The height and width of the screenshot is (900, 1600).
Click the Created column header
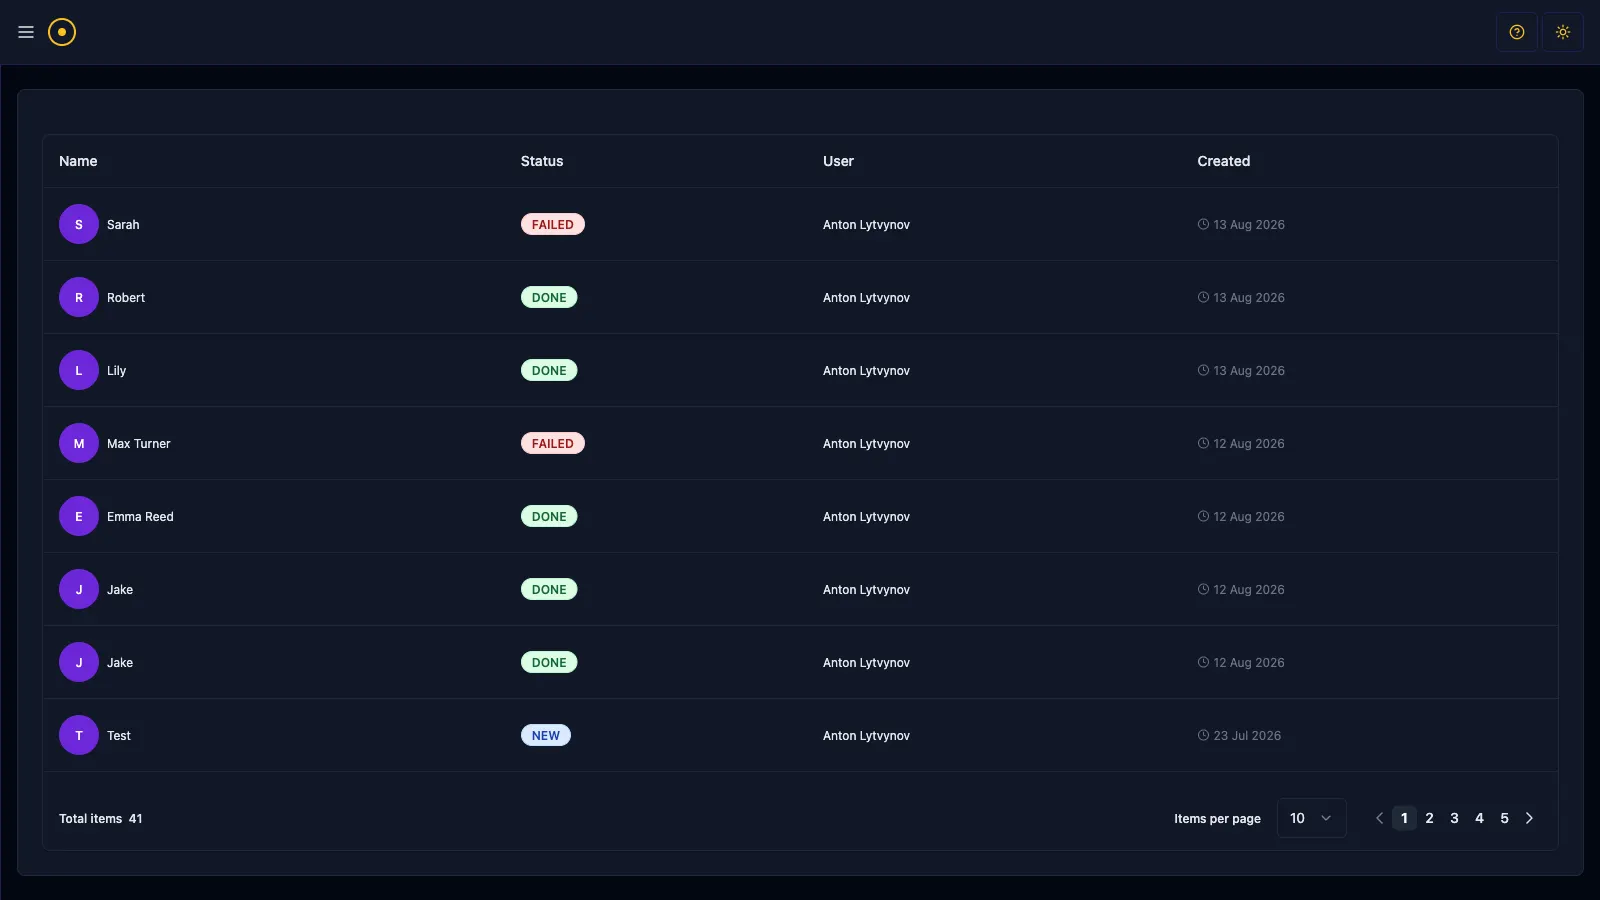tap(1224, 161)
